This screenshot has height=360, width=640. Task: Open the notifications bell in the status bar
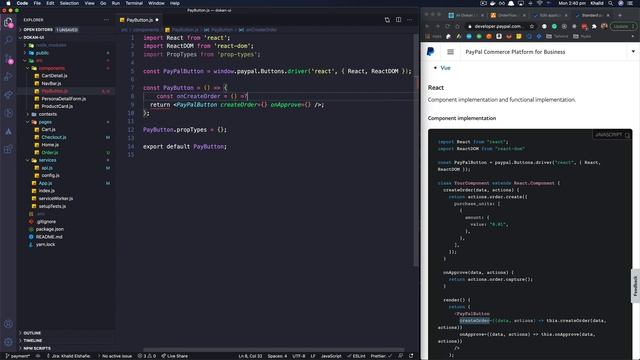(411, 356)
